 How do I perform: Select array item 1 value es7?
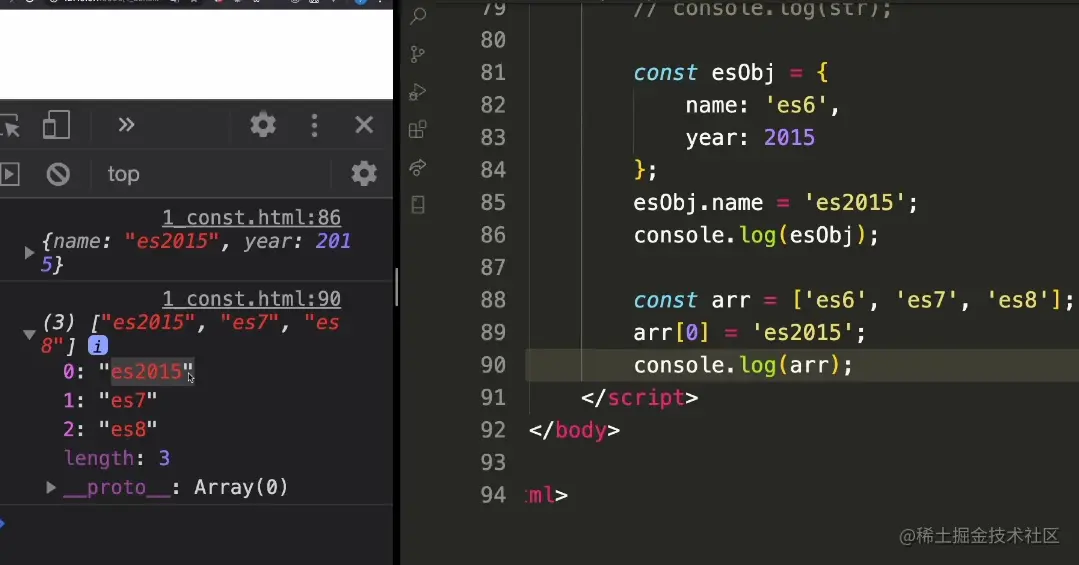[128, 400]
